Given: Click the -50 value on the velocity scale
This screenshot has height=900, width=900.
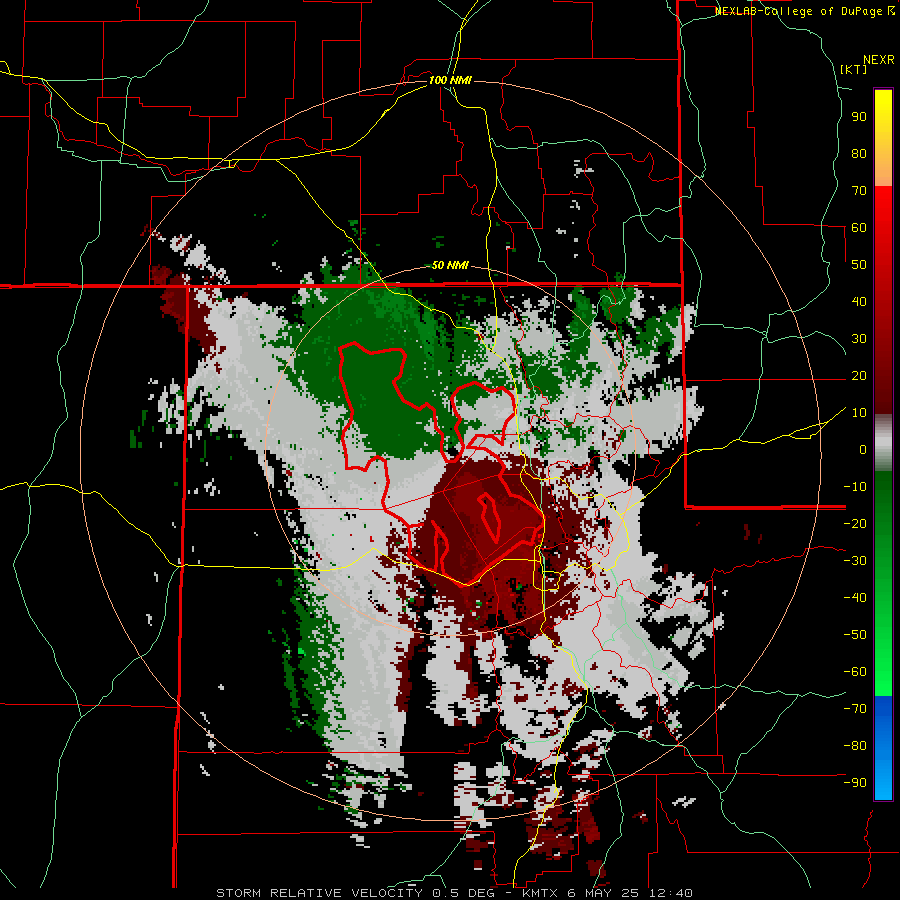Looking at the screenshot, I should 855,635.
